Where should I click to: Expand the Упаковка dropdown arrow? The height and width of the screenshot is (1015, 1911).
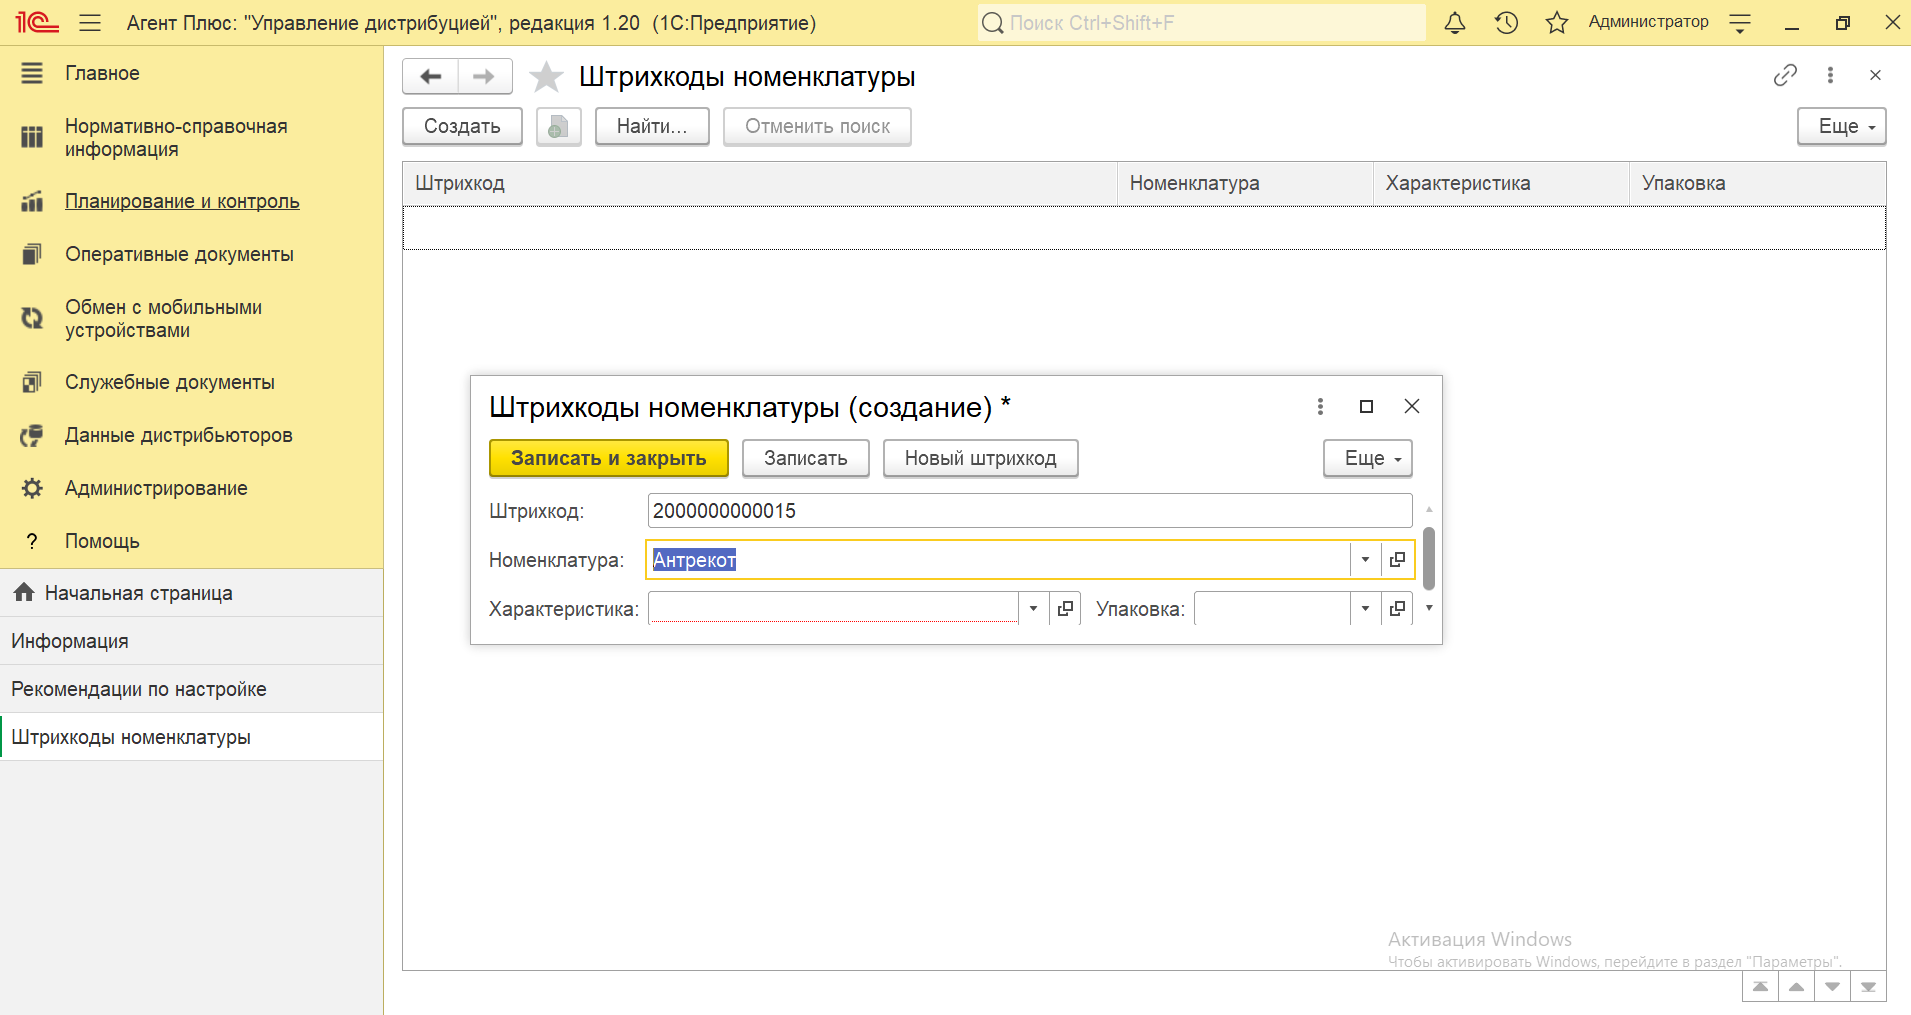(1365, 609)
